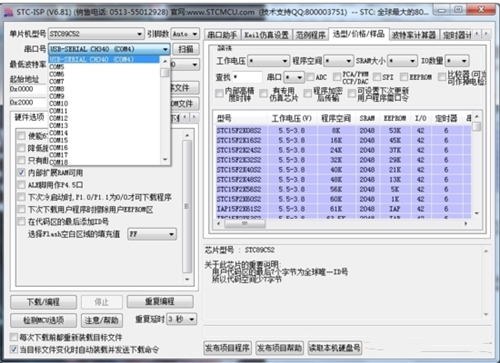Uncheck the 内部扩展RAM可用 checkbox
This screenshot has height=363, width=500.
tap(21, 173)
